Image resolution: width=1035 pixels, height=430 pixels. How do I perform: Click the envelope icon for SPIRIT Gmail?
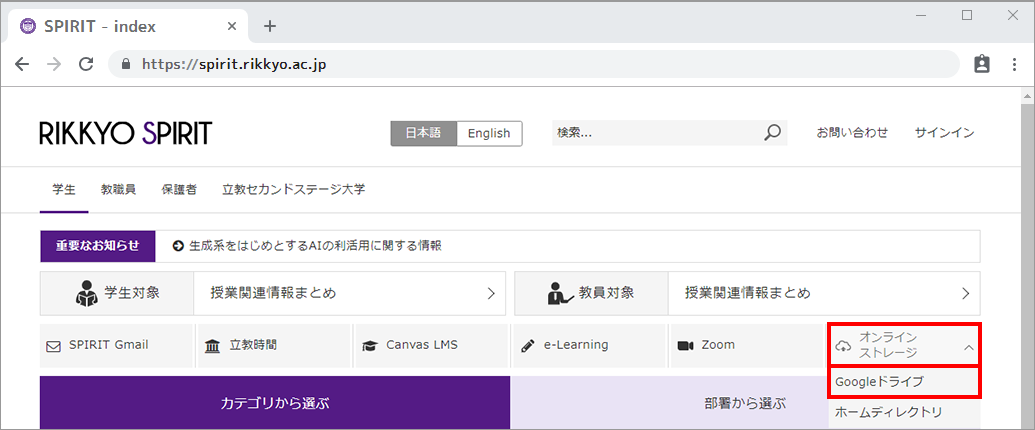click(x=53, y=346)
